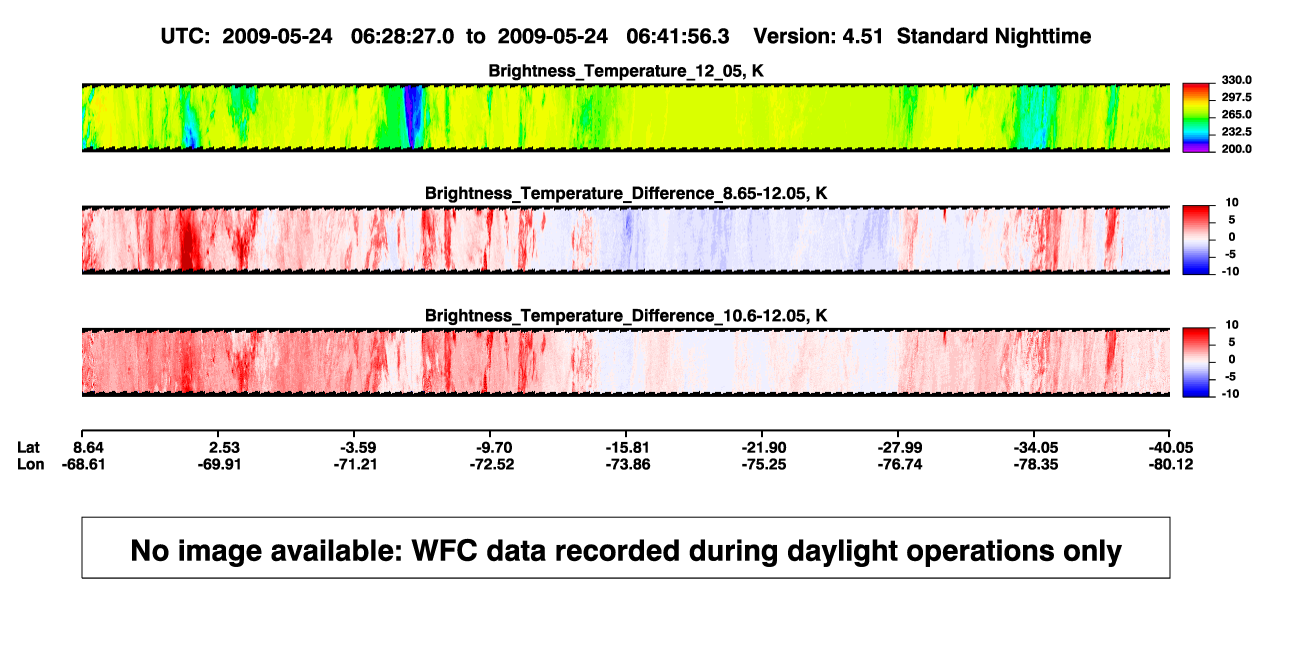Click the 297.5 colorbar label
This screenshot has width=1300, height=667.
pos(1234,97)
